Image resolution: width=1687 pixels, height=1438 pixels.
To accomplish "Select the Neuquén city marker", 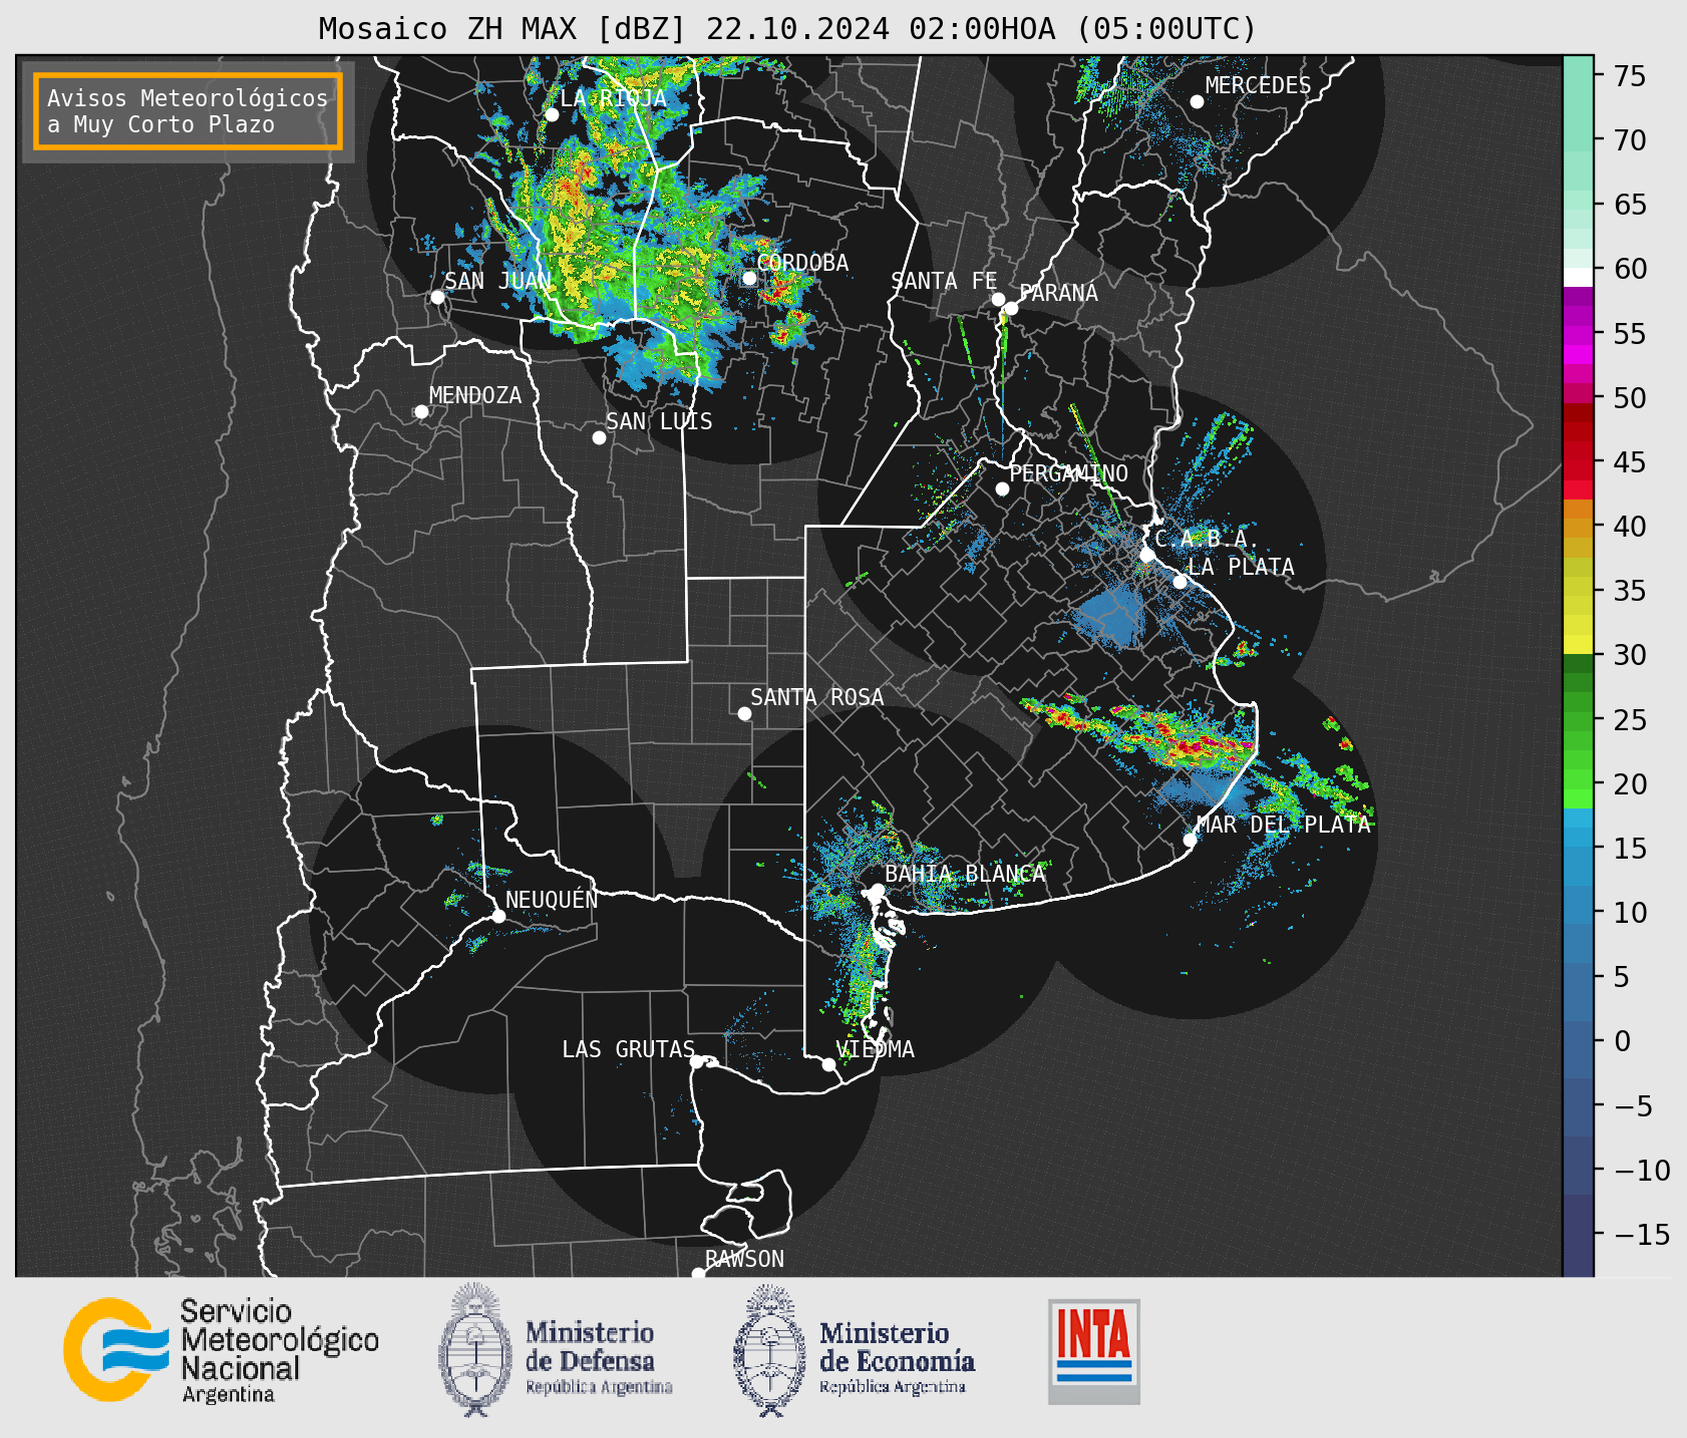I will [x=498, y=916].
